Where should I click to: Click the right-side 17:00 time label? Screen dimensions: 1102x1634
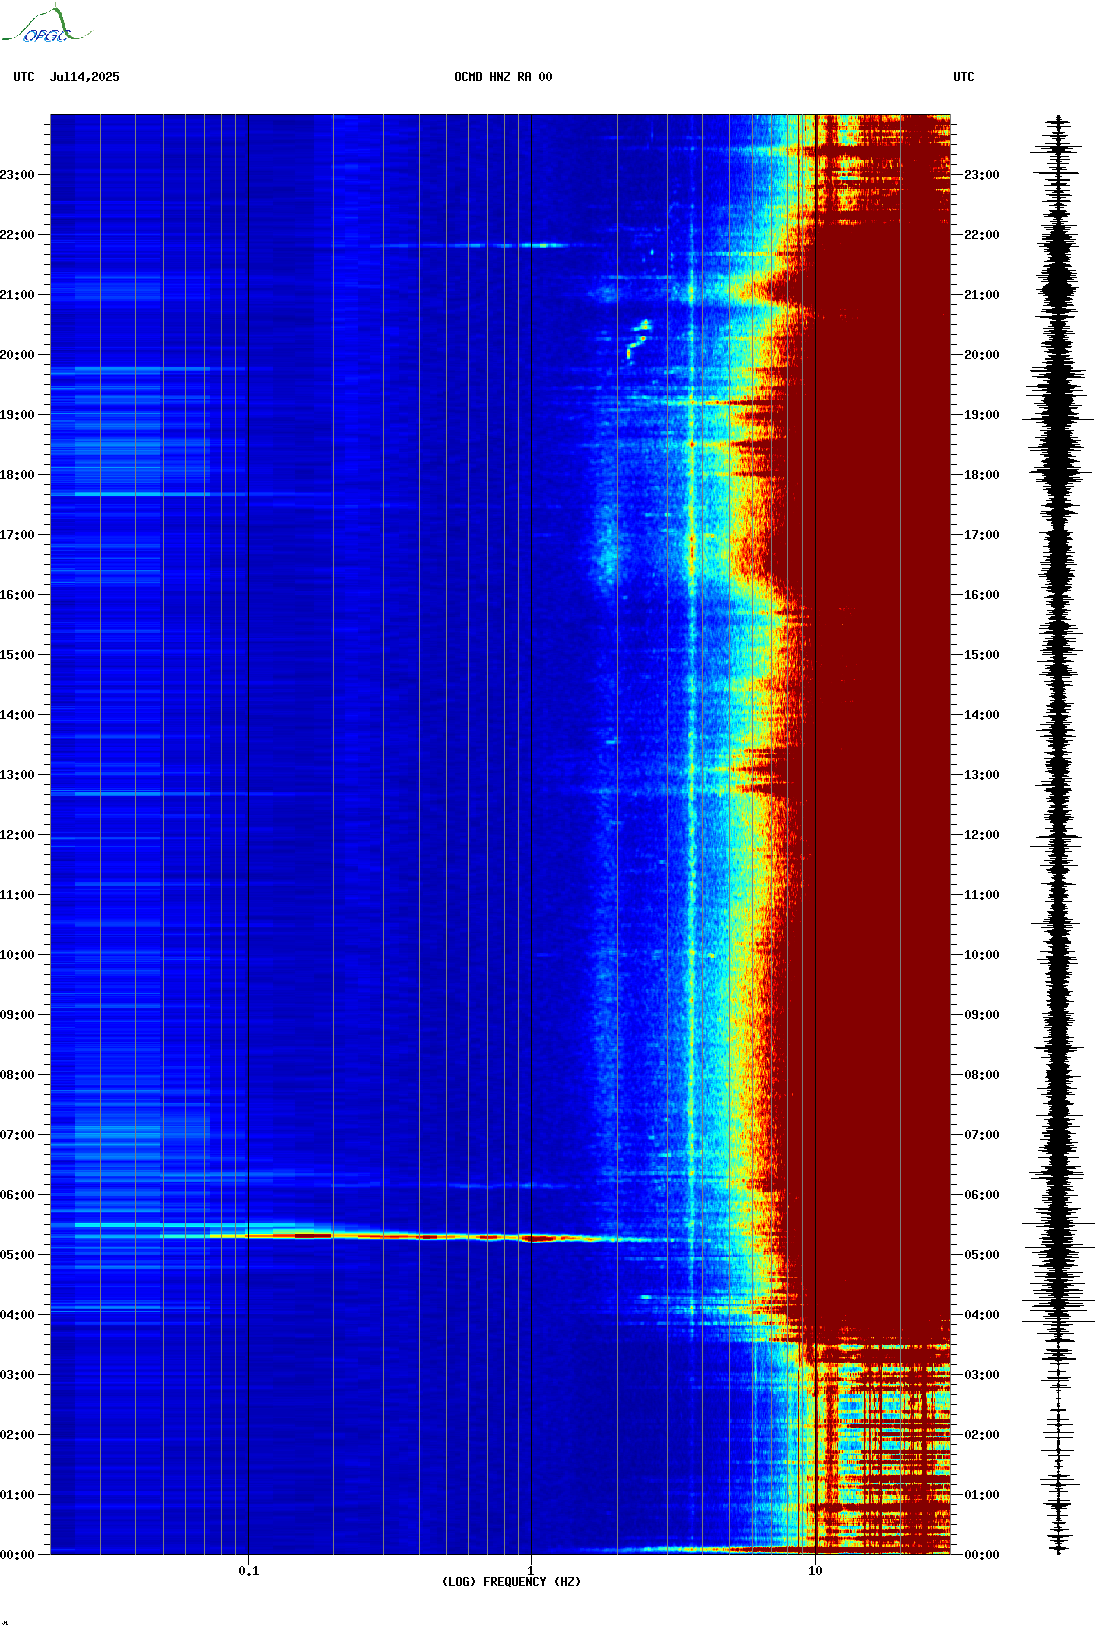(982, 535)
